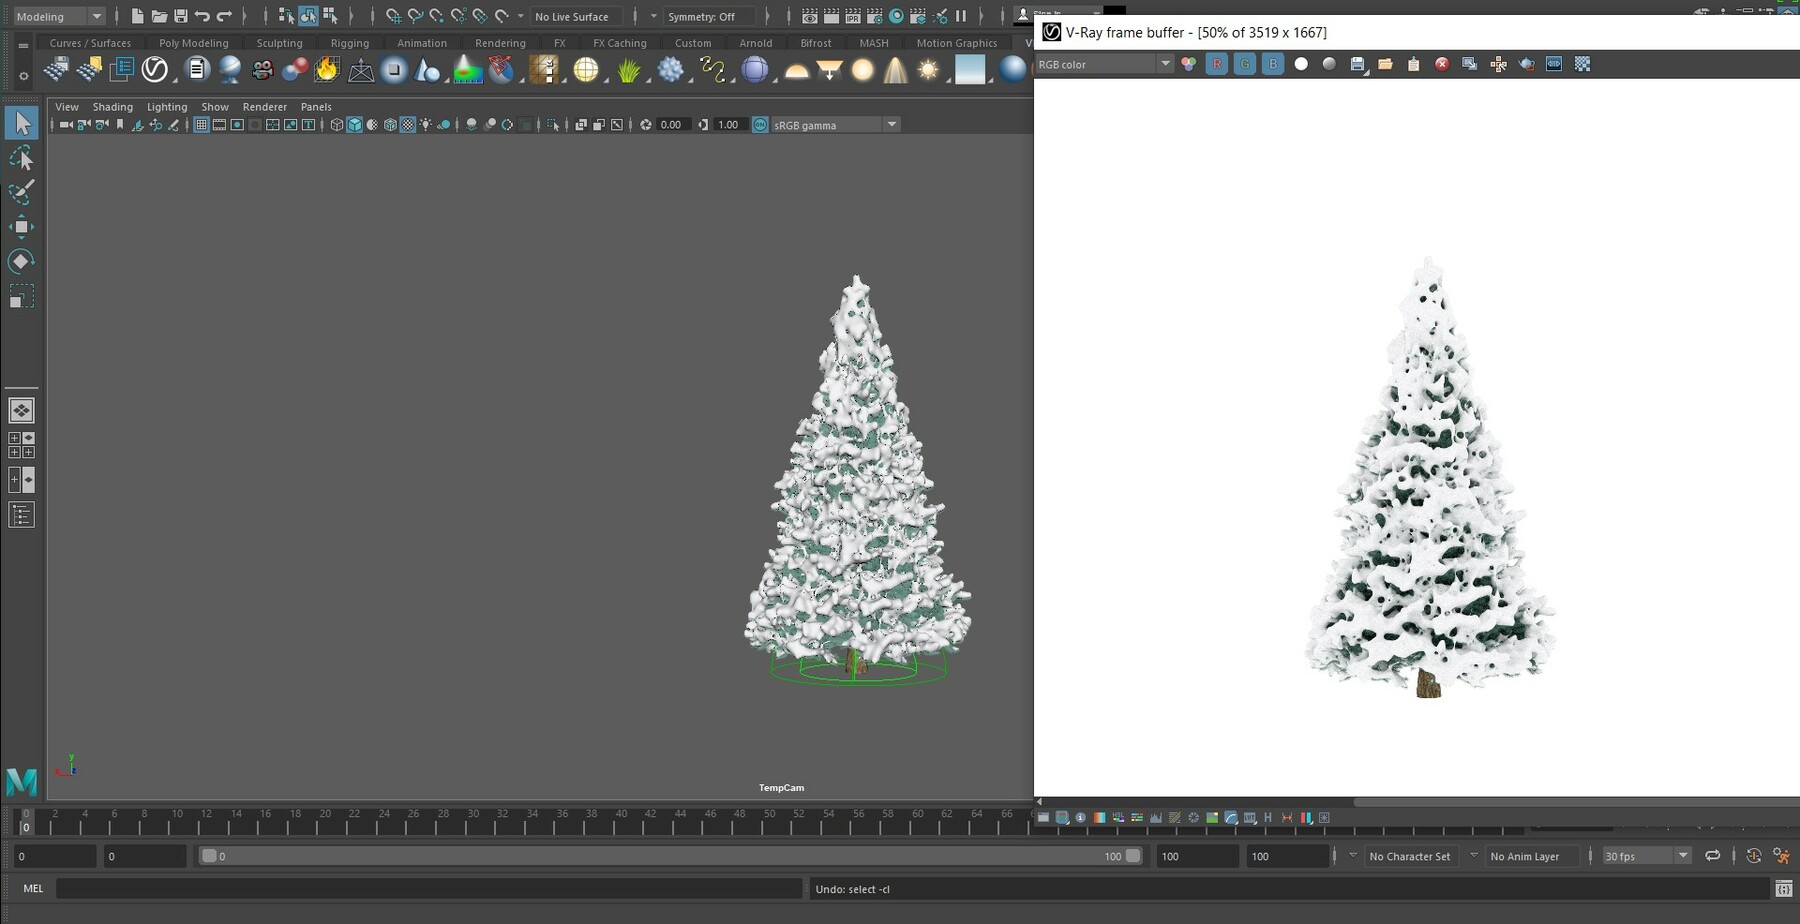1800x924 pixels.
Task: Open the Shading menu in the viewport panel
Action: click(x=112, y=106)
